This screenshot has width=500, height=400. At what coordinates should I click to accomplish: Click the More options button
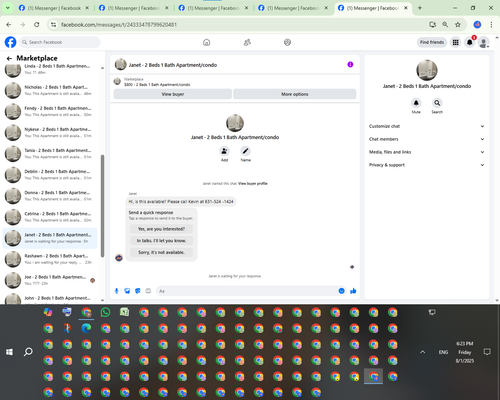click(x=295, y=94)
